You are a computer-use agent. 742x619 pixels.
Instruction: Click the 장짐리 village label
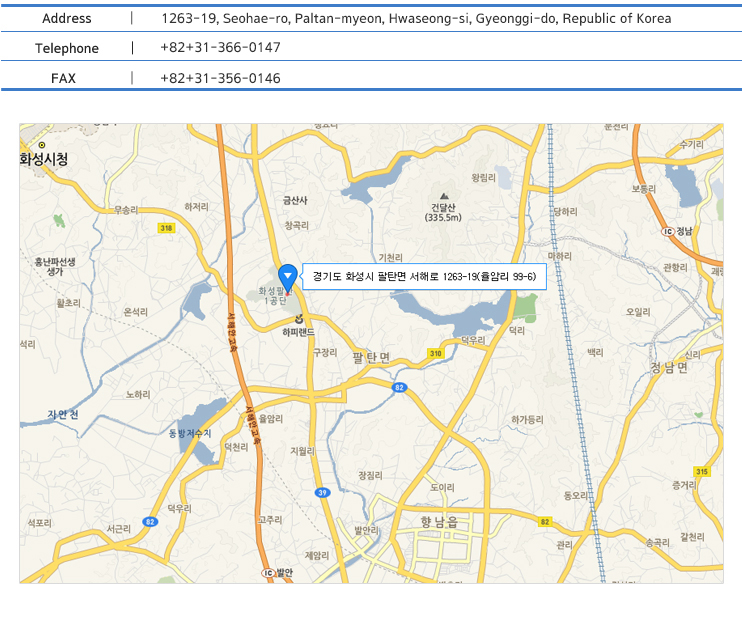(370, 475)
